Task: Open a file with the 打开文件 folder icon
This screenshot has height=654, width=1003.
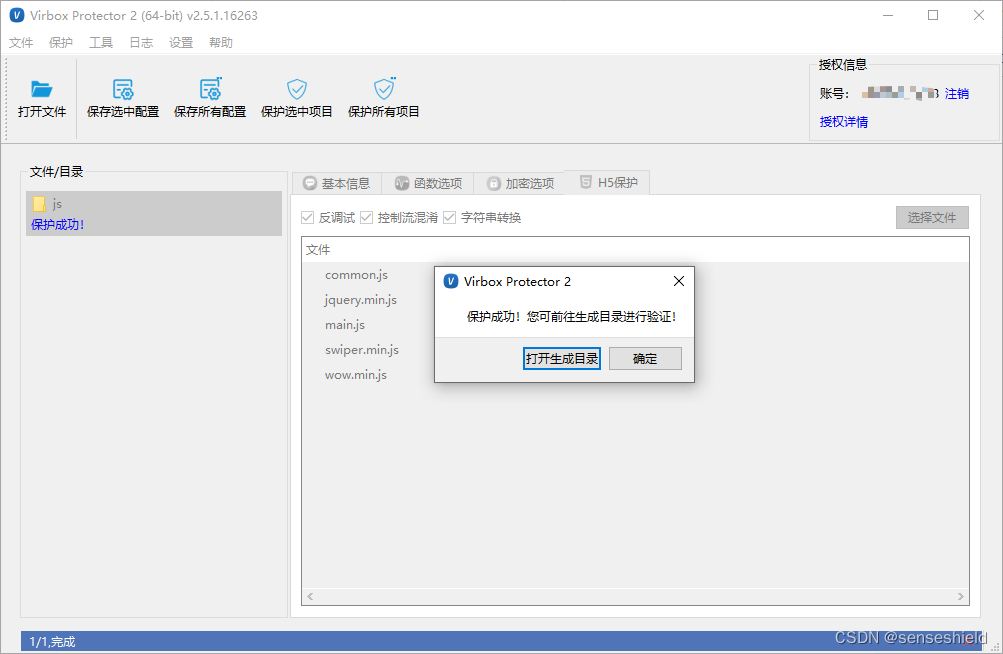Action: pyautogui.click(x=41, y=89)
